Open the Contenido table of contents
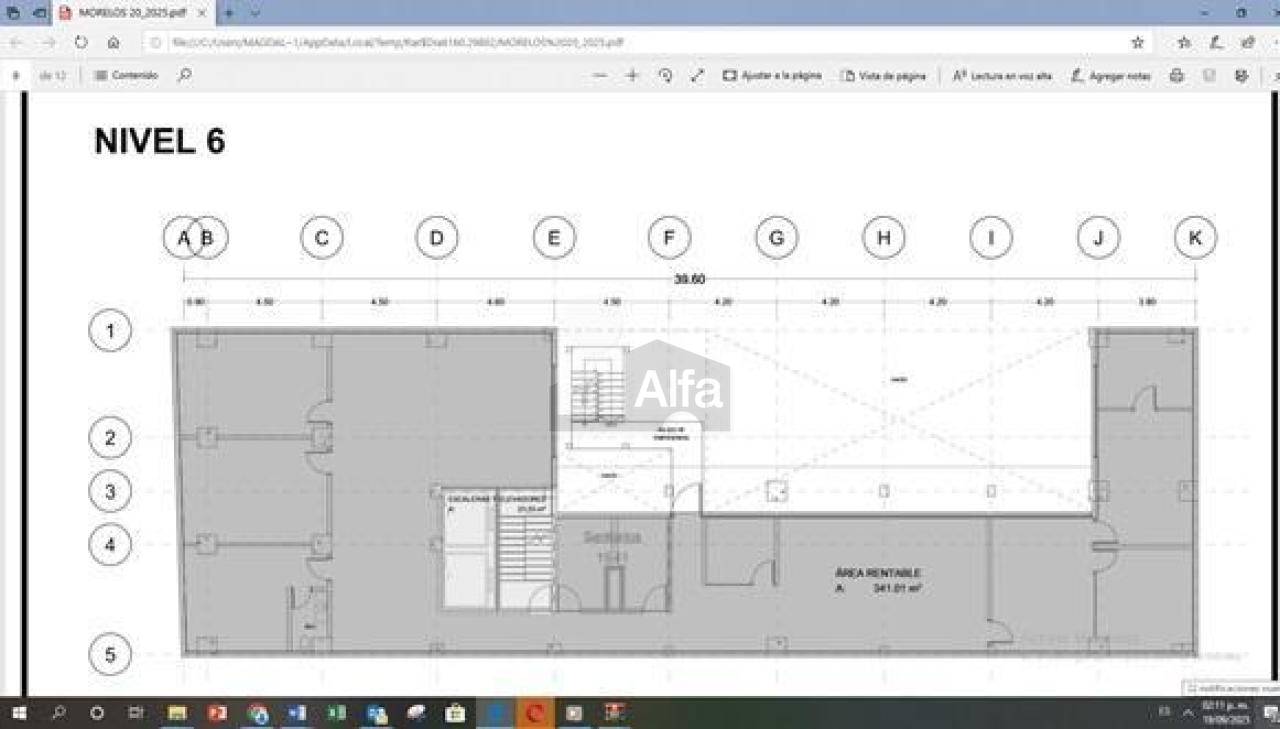1280x729 pixels. coord(126,75)
